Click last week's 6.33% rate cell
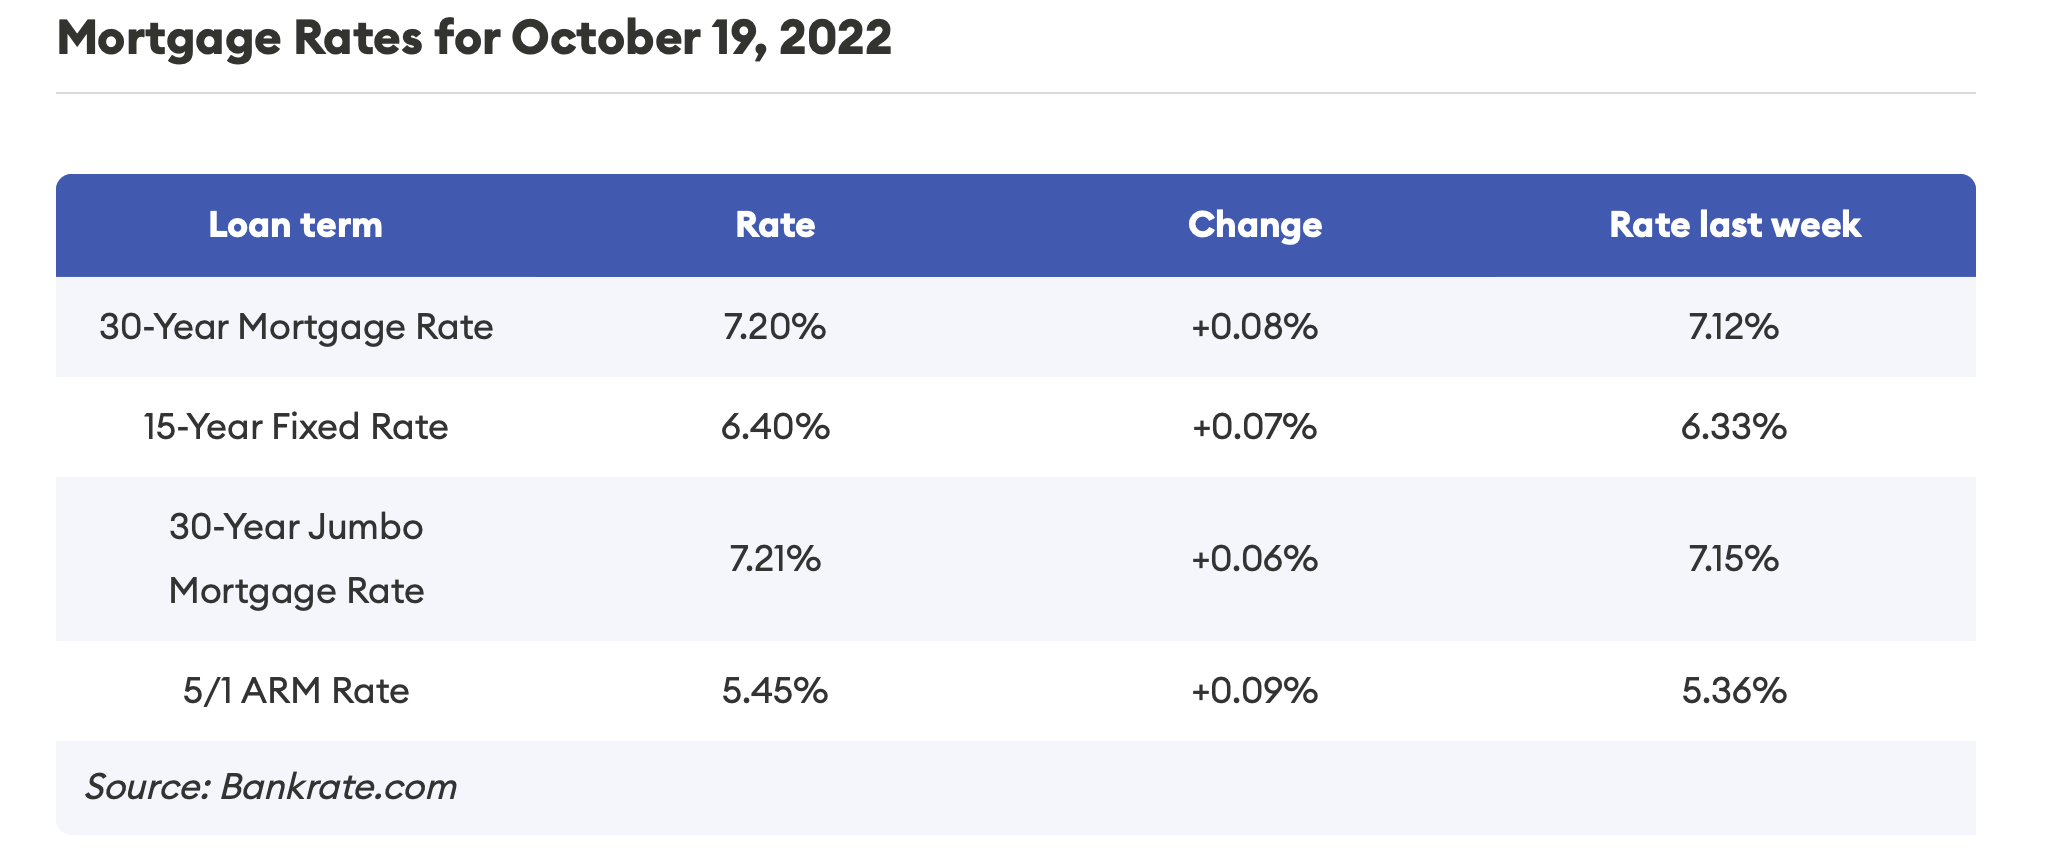This screenshot has height=868, width=2064. pyautogui.click(x=1734, y=427)
